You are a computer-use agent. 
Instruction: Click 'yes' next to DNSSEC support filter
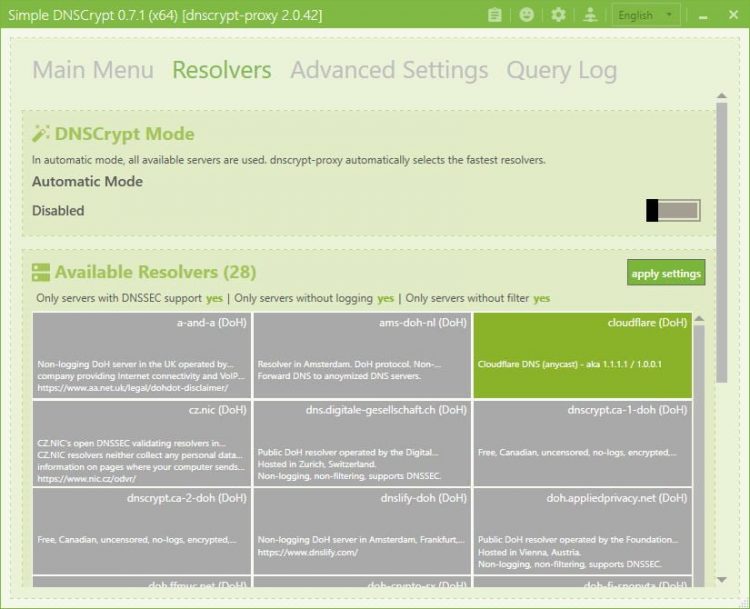[215, 298]
